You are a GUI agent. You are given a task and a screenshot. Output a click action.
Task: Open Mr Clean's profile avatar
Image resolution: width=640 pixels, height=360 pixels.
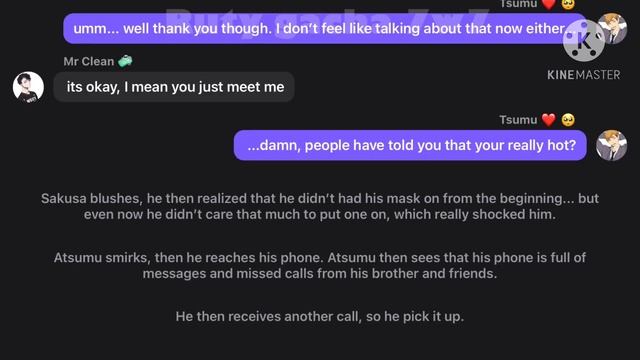[x=28, y=87]
